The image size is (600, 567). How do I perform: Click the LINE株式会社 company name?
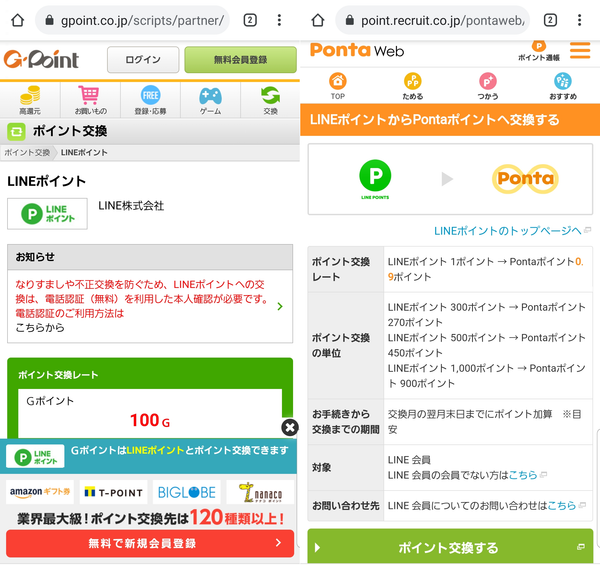tap(131, 206)
